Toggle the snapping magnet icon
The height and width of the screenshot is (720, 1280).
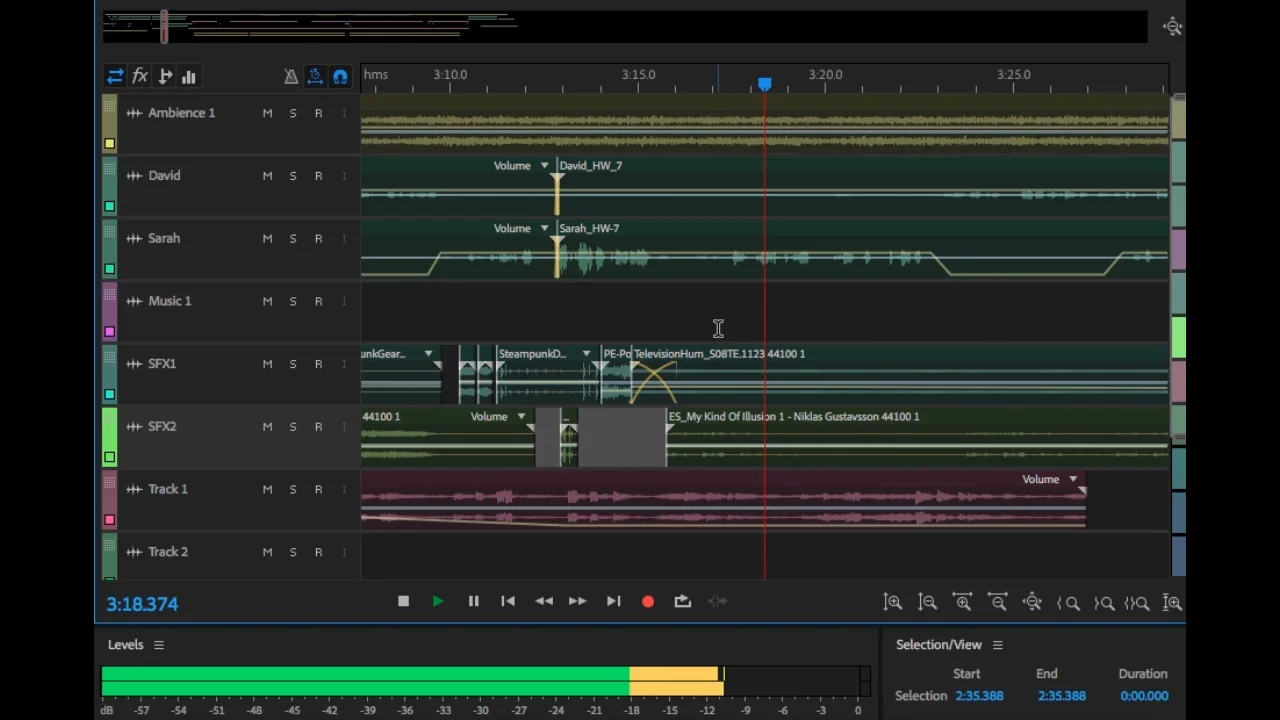340,77
